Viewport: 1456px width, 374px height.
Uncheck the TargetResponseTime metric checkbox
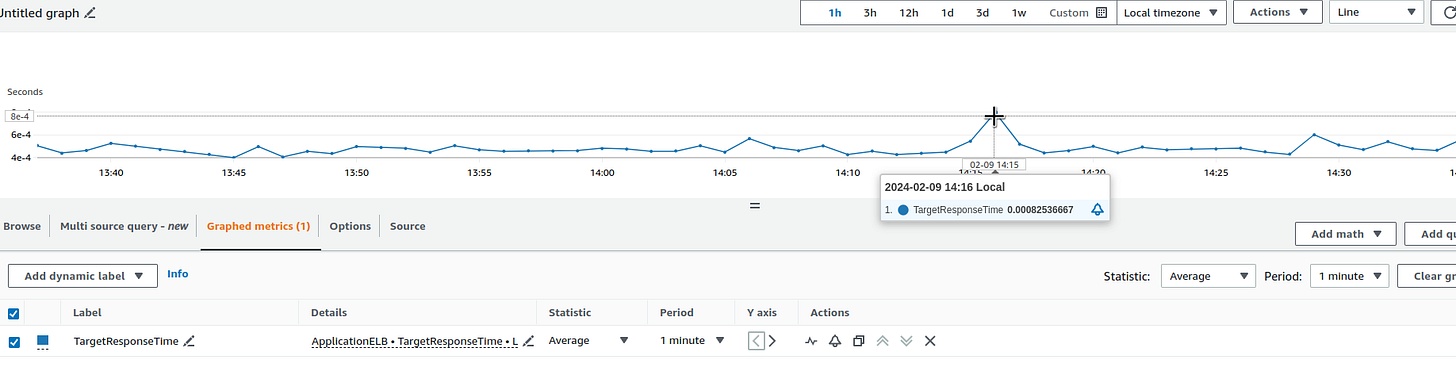pos(14,341)
